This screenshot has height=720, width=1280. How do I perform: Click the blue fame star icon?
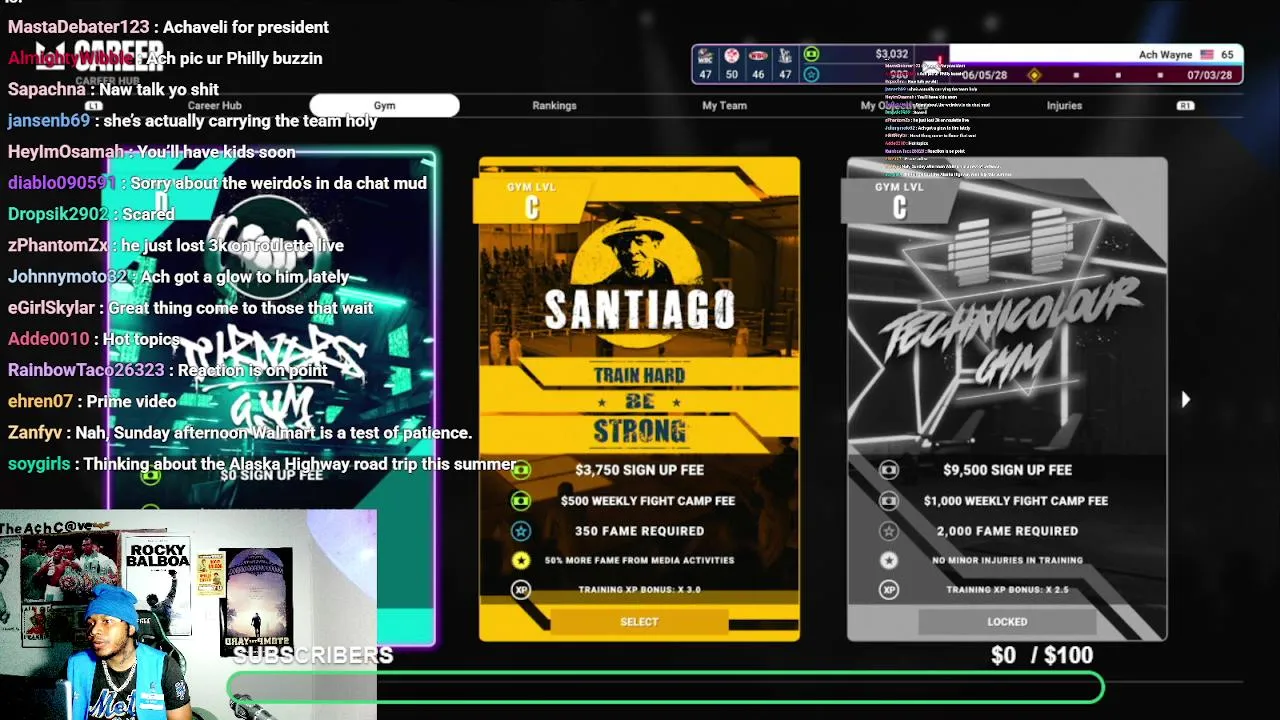tap(811, 74)
